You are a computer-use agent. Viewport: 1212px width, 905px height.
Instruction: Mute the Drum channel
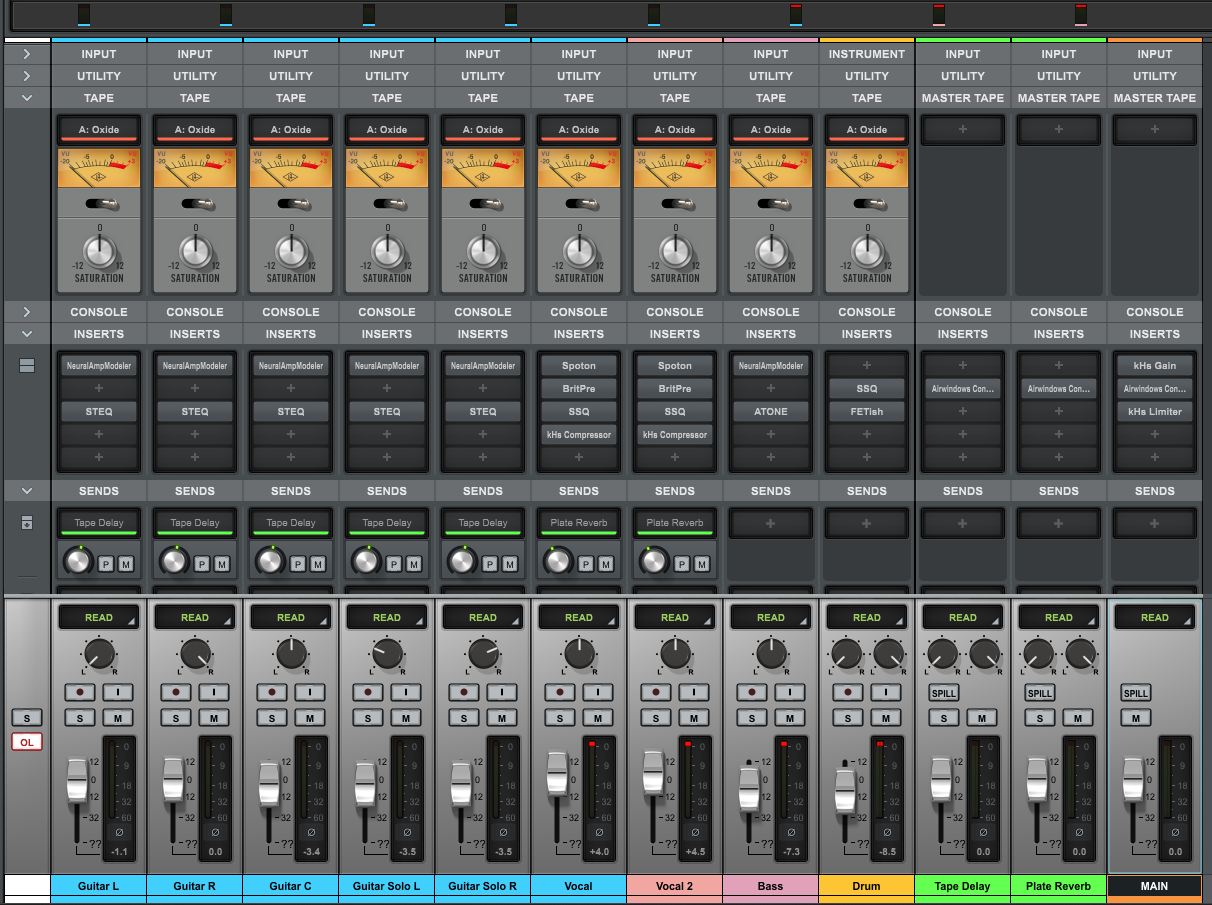coord(886,718)
